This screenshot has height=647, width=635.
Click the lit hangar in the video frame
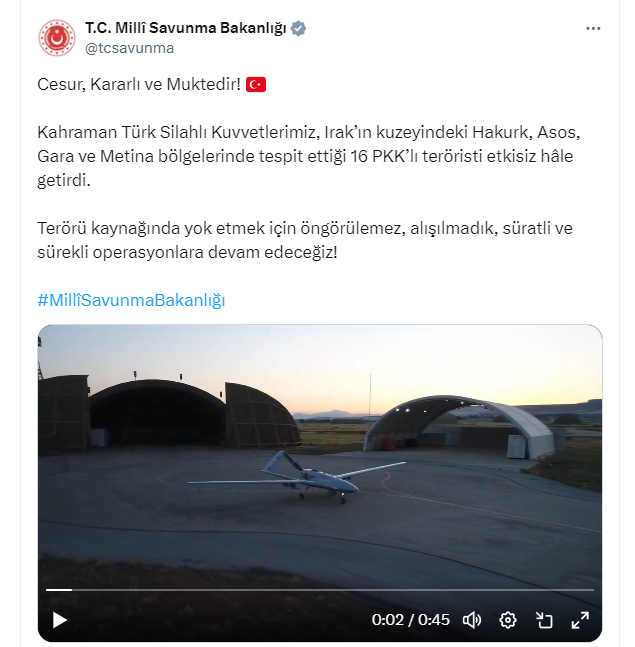pyautogui.click(x=461, y=427)
